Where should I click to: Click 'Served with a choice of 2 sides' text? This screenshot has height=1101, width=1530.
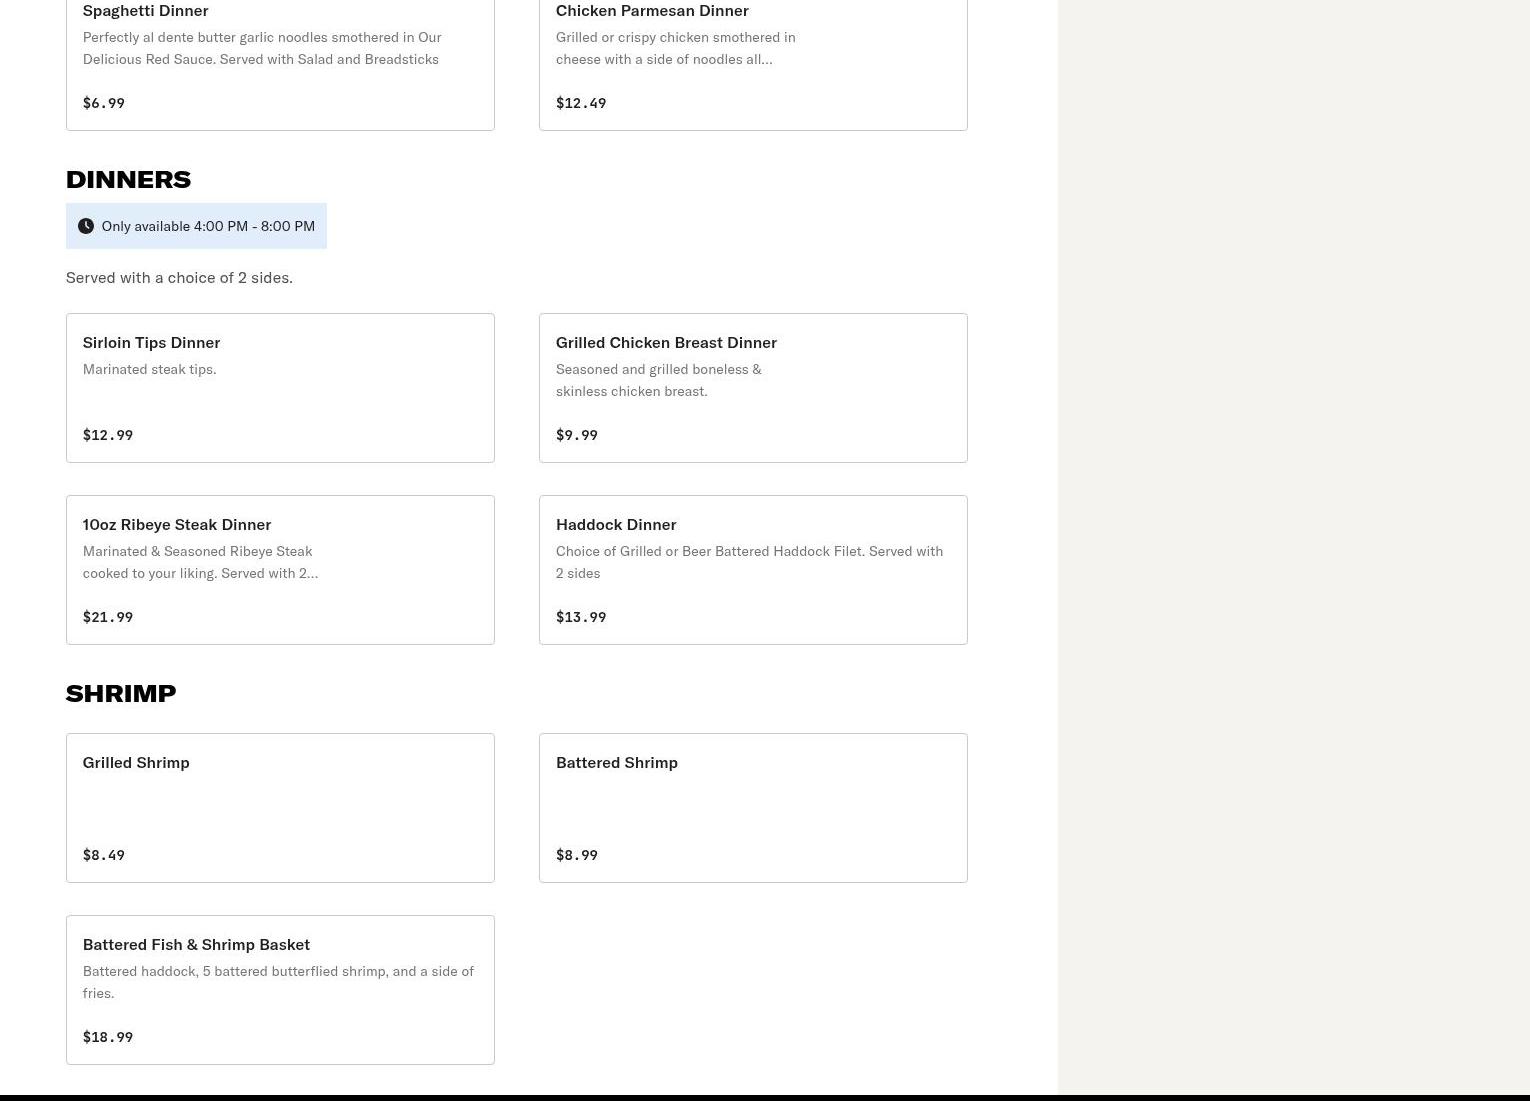(179, 277)
